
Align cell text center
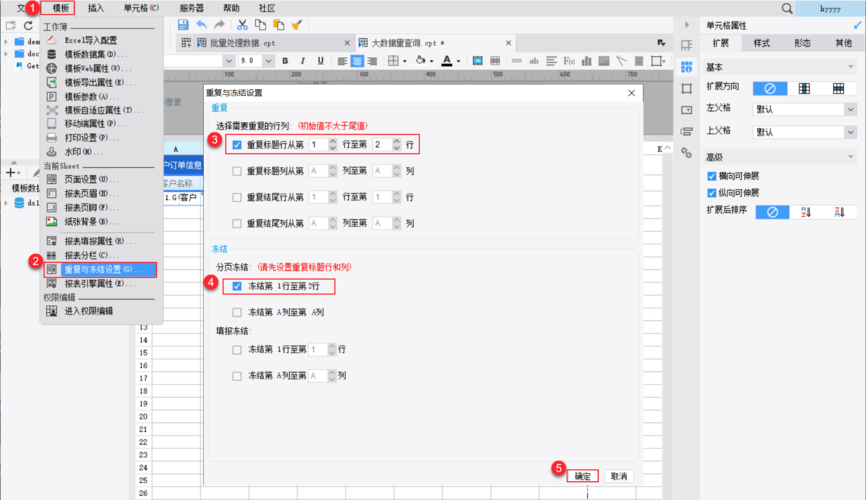point(357,61)
